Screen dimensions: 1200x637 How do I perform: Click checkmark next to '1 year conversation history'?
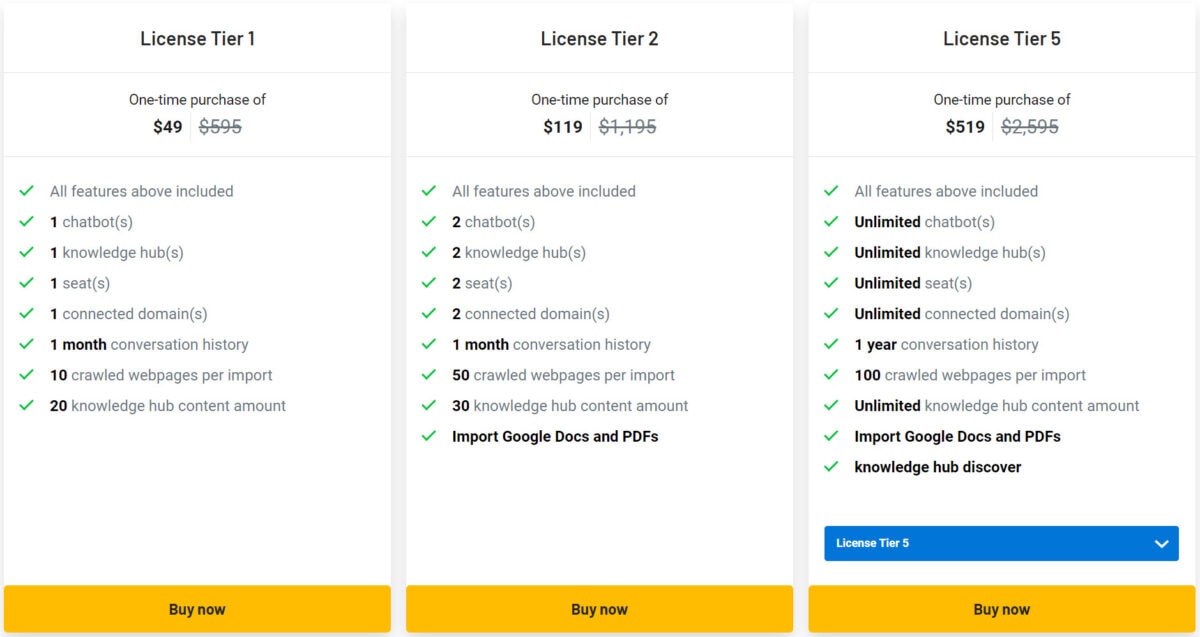(831, 344)
